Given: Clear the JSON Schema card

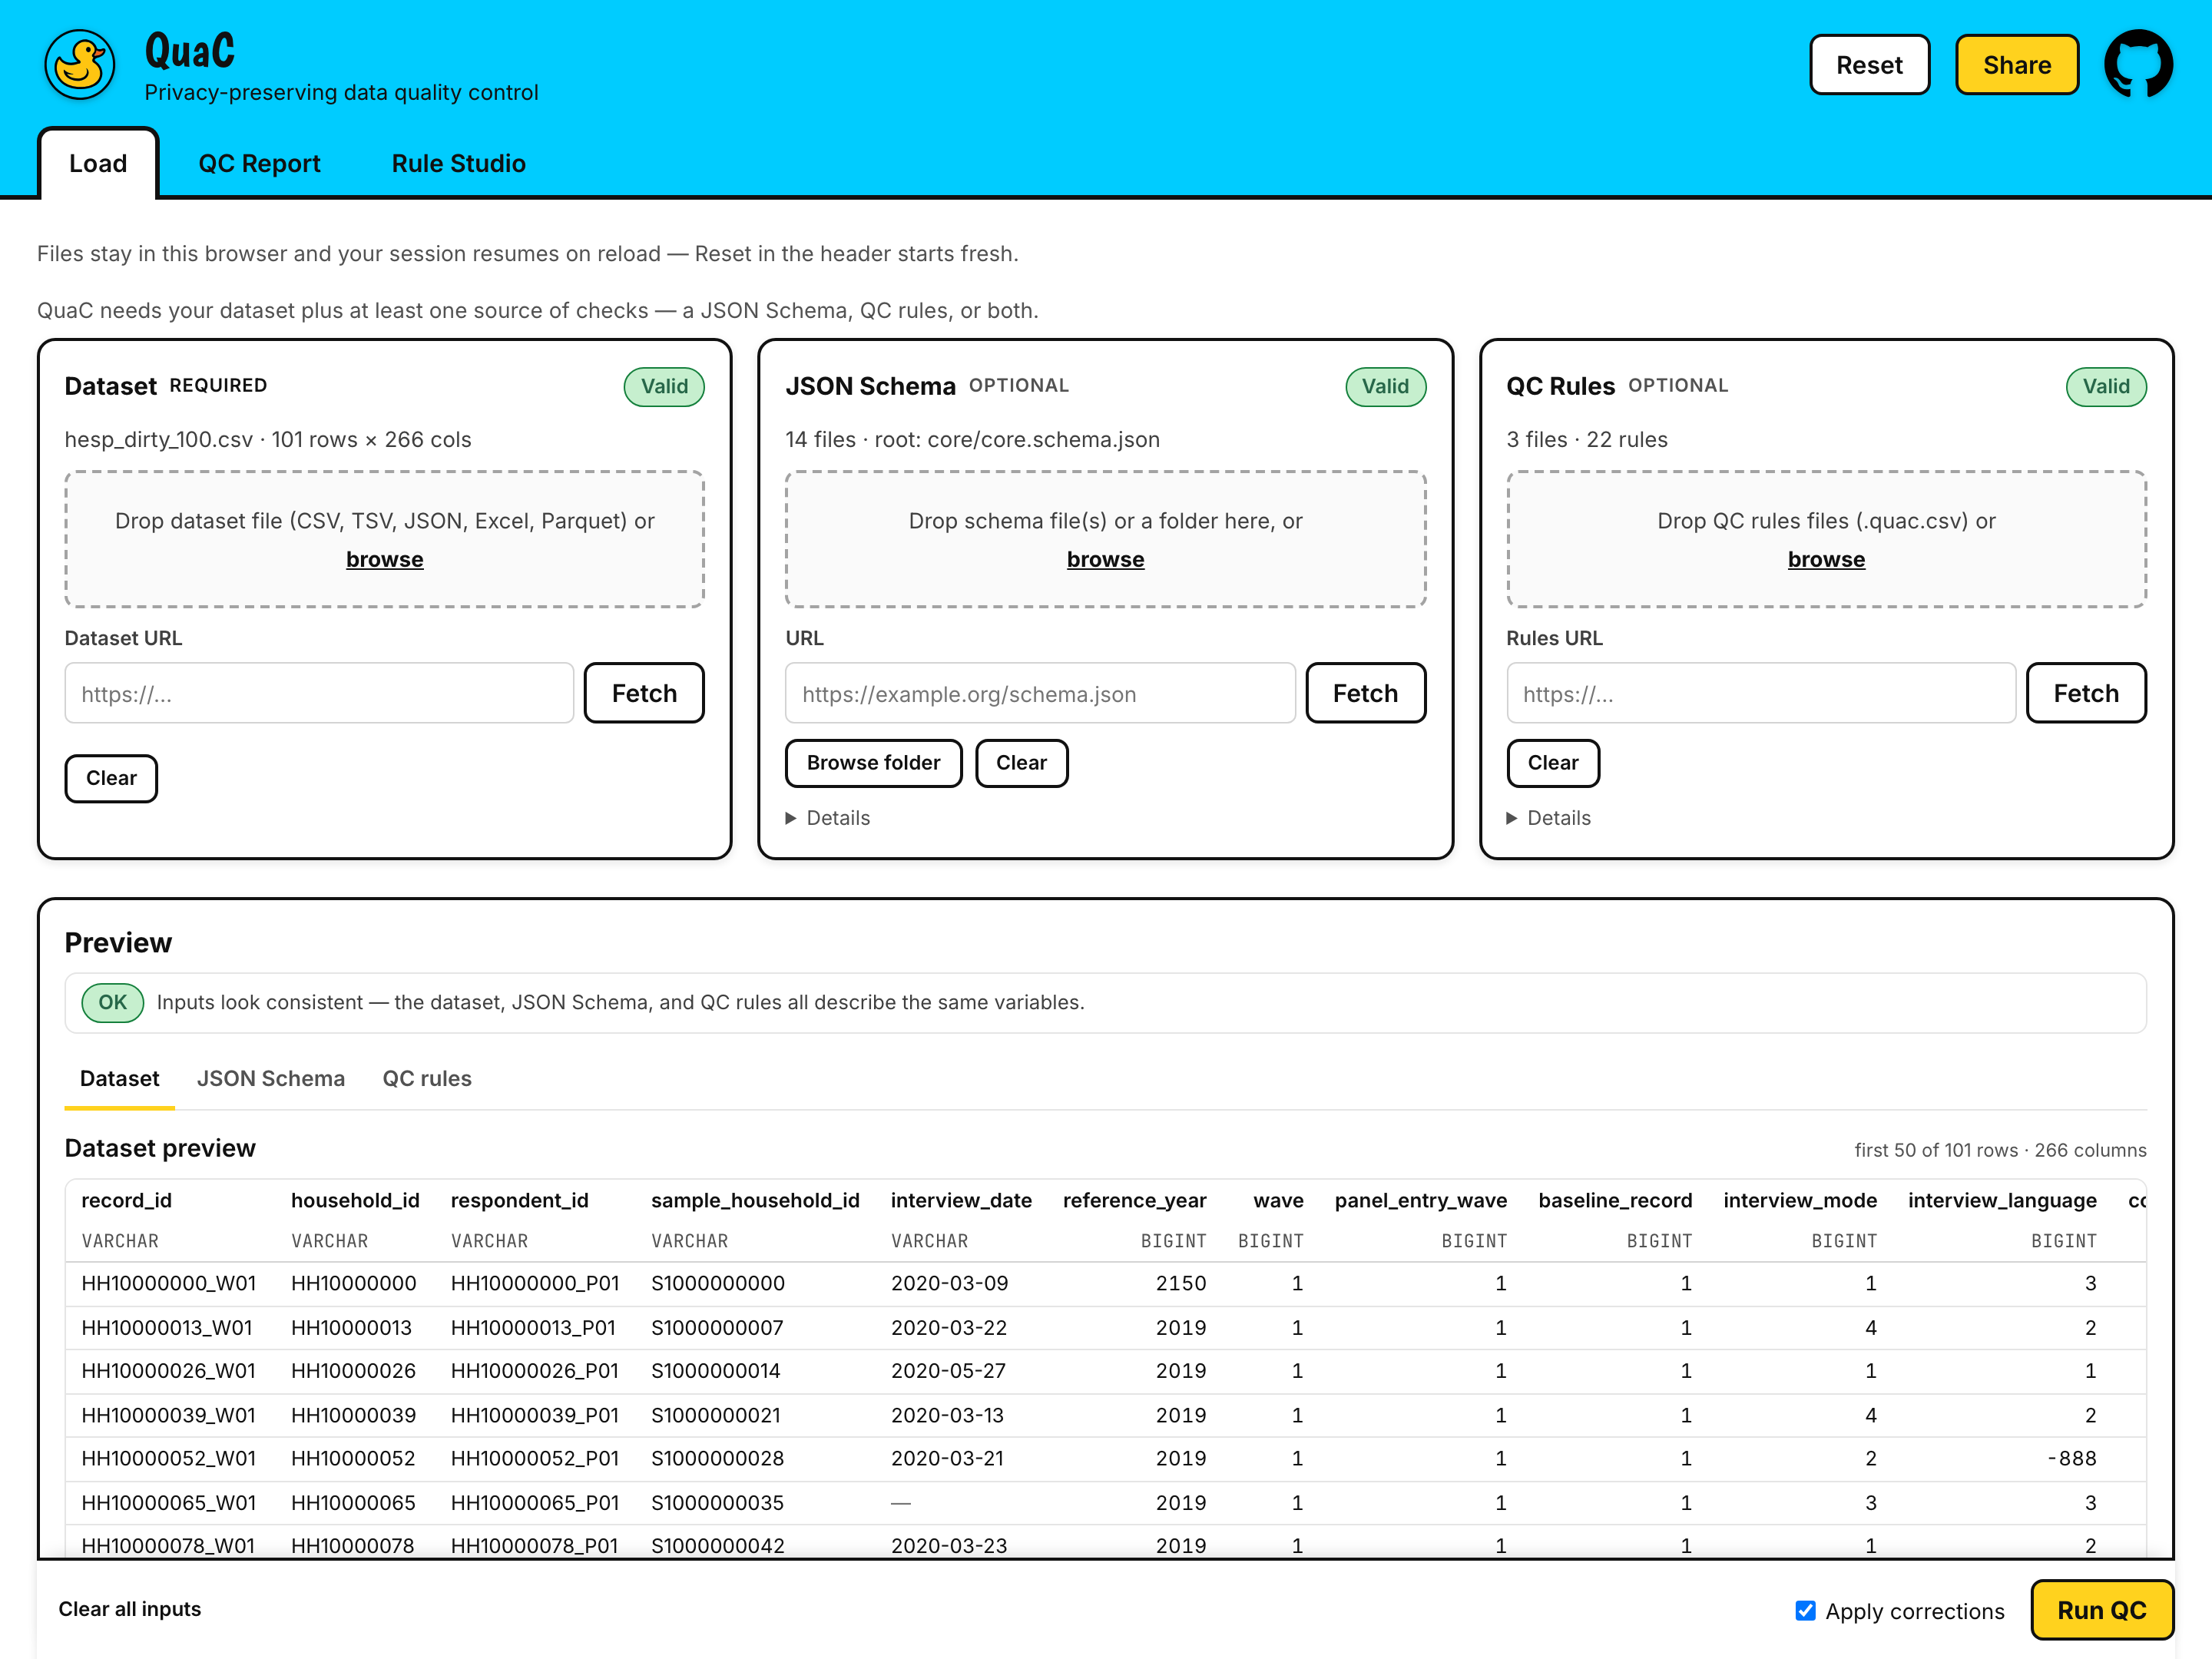Looking at the screenshot, I should point(1021,763).
